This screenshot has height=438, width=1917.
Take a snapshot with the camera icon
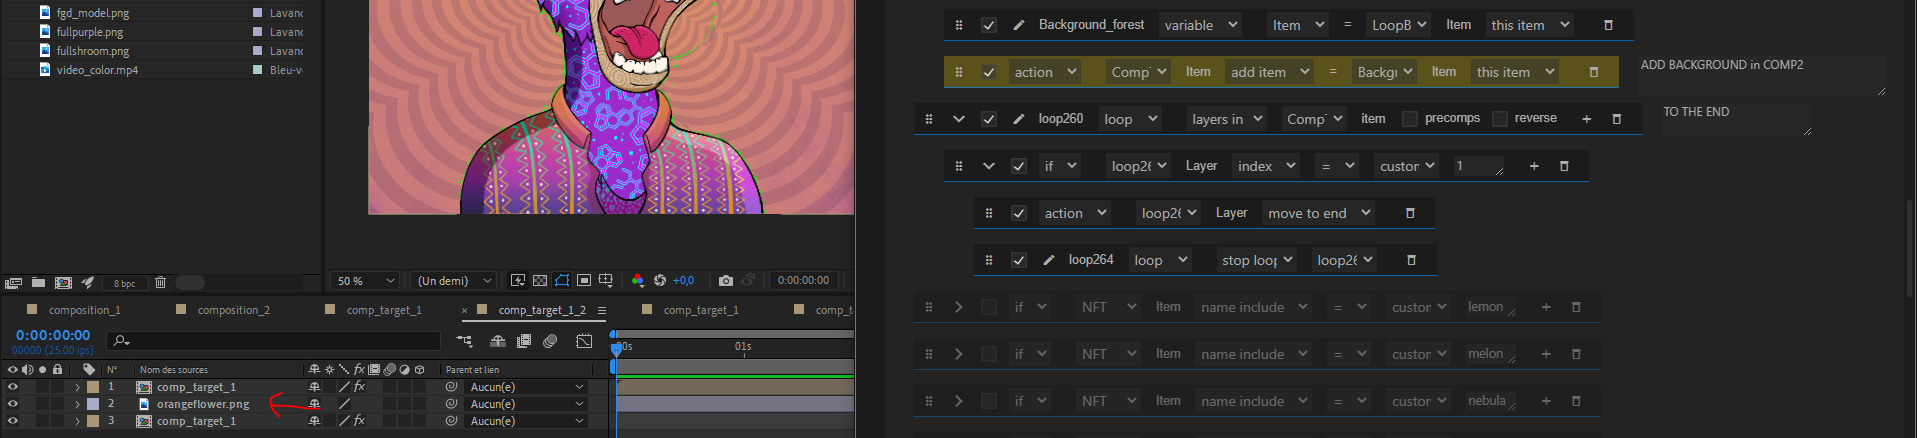pyautogui.click(x=726, y=281)
